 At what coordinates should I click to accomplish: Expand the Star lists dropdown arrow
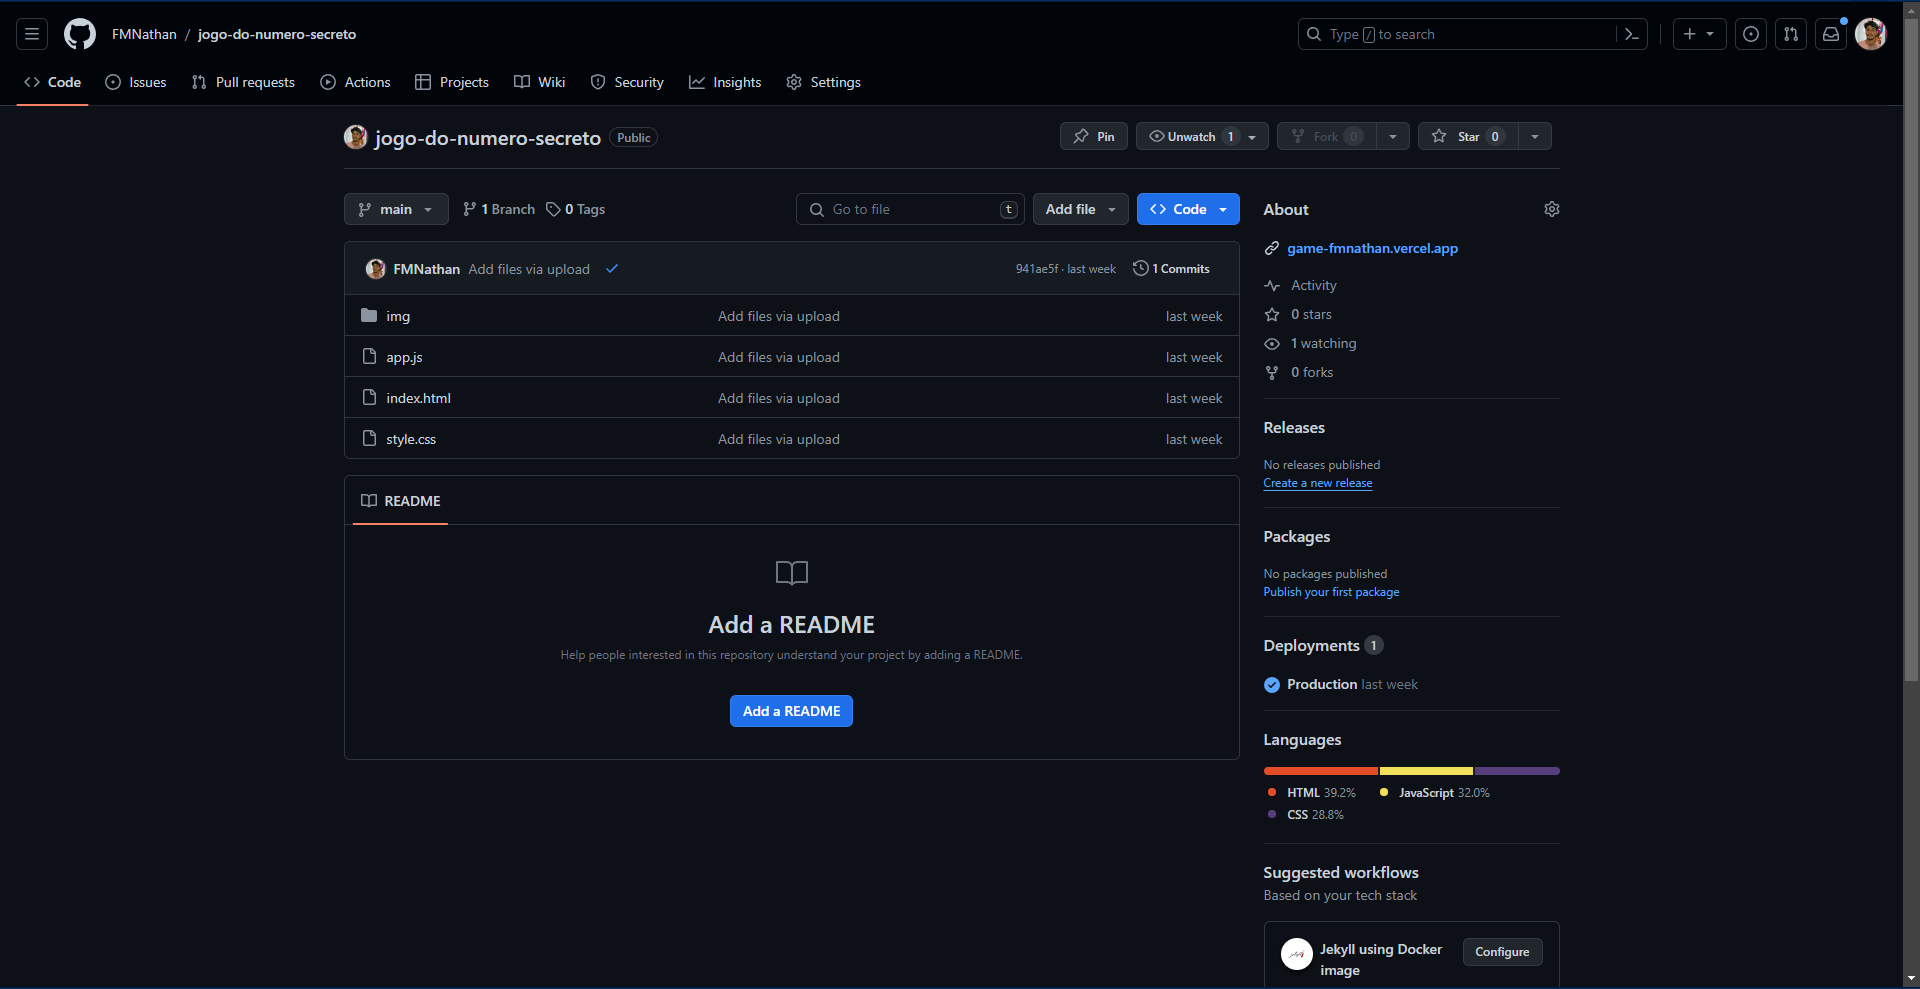click(x=1535, y=136)
